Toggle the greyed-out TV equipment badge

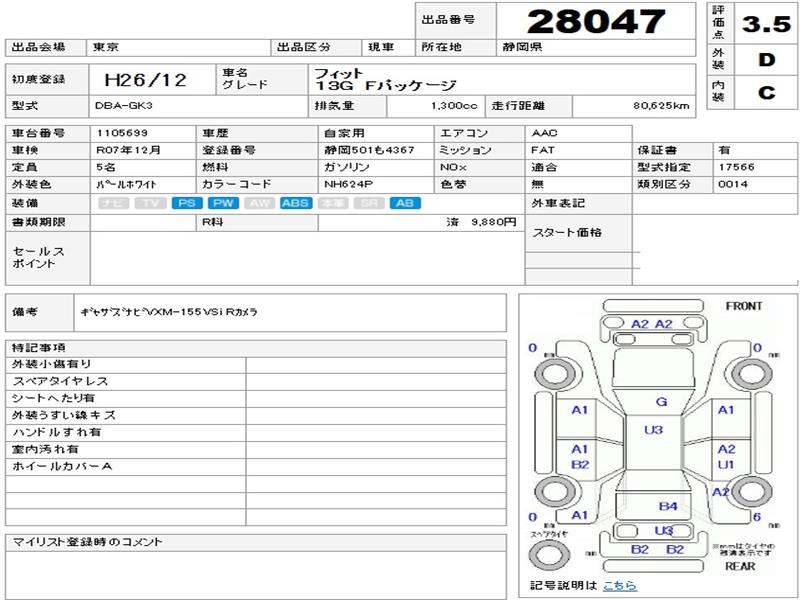point(150,203)
